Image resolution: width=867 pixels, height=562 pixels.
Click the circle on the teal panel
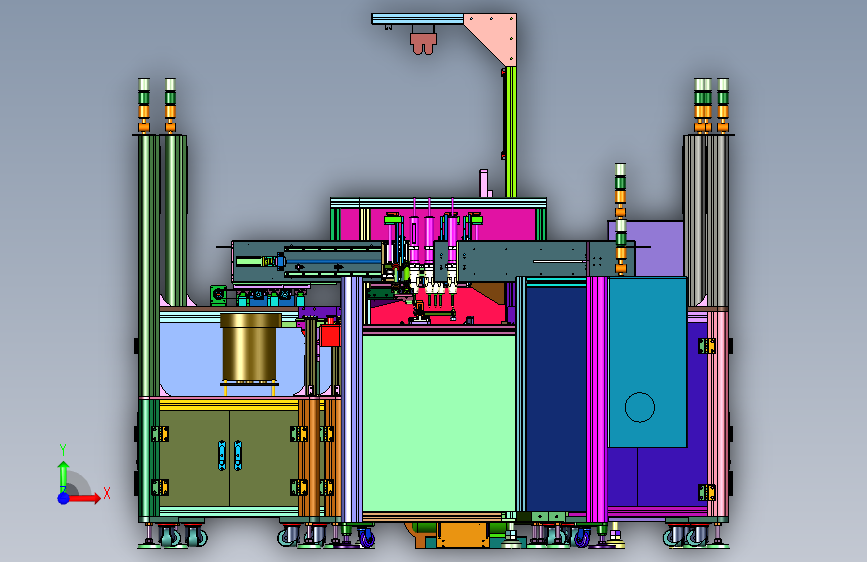pos(640,407)
